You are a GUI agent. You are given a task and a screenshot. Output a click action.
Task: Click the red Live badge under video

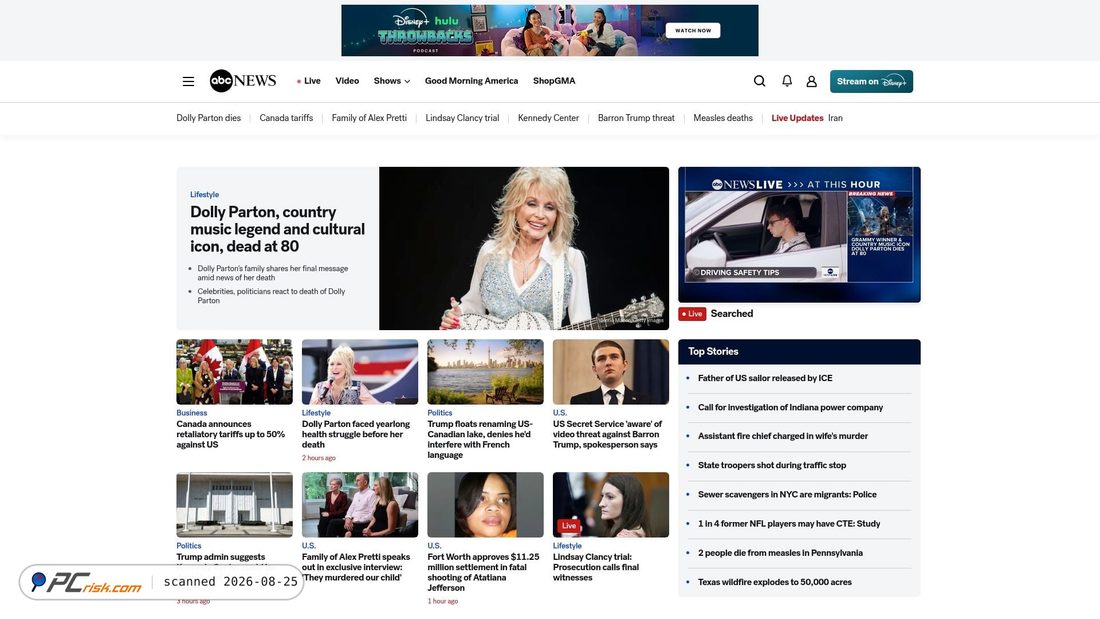[692, 314]
